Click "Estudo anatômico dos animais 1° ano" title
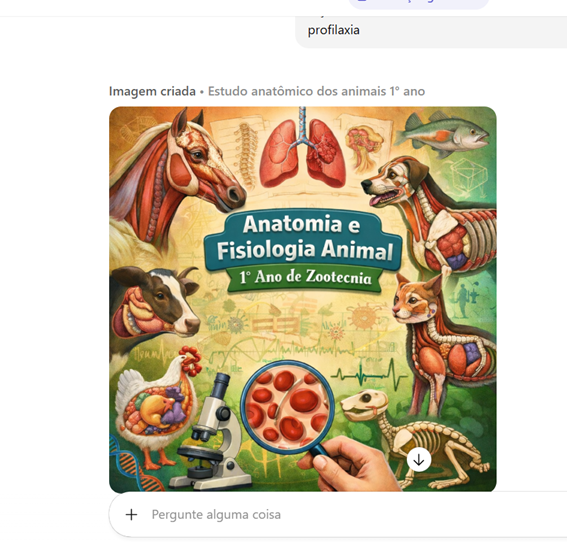The width and height of the screenshot is (567, 542). 316,91
